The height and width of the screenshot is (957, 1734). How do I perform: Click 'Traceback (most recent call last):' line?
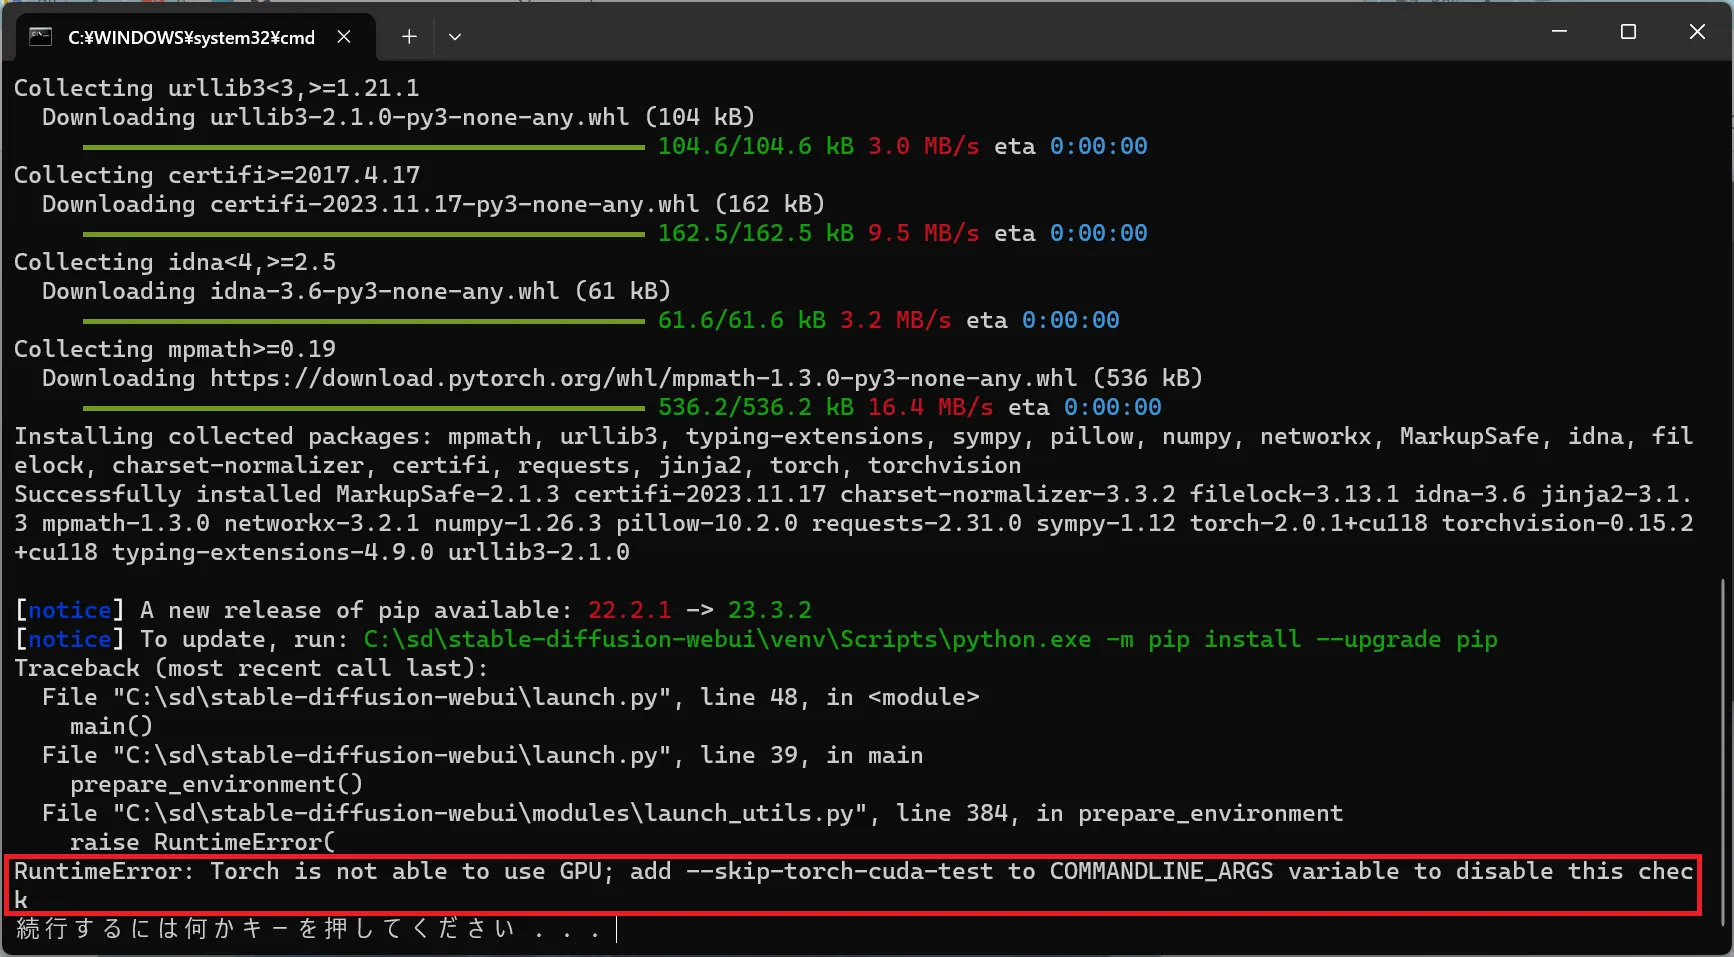click(x=251, y=668)
